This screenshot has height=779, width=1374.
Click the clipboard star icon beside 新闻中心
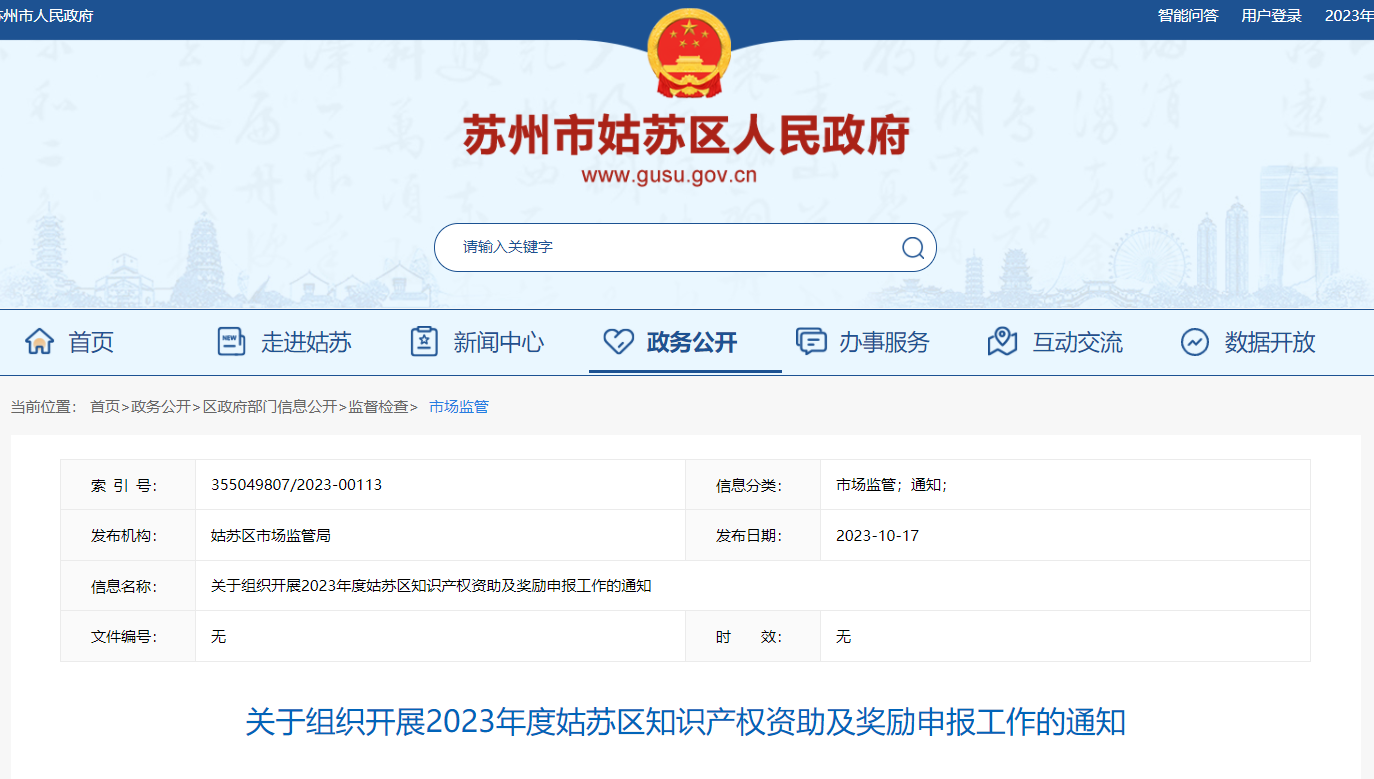click(x=424, y=342)
